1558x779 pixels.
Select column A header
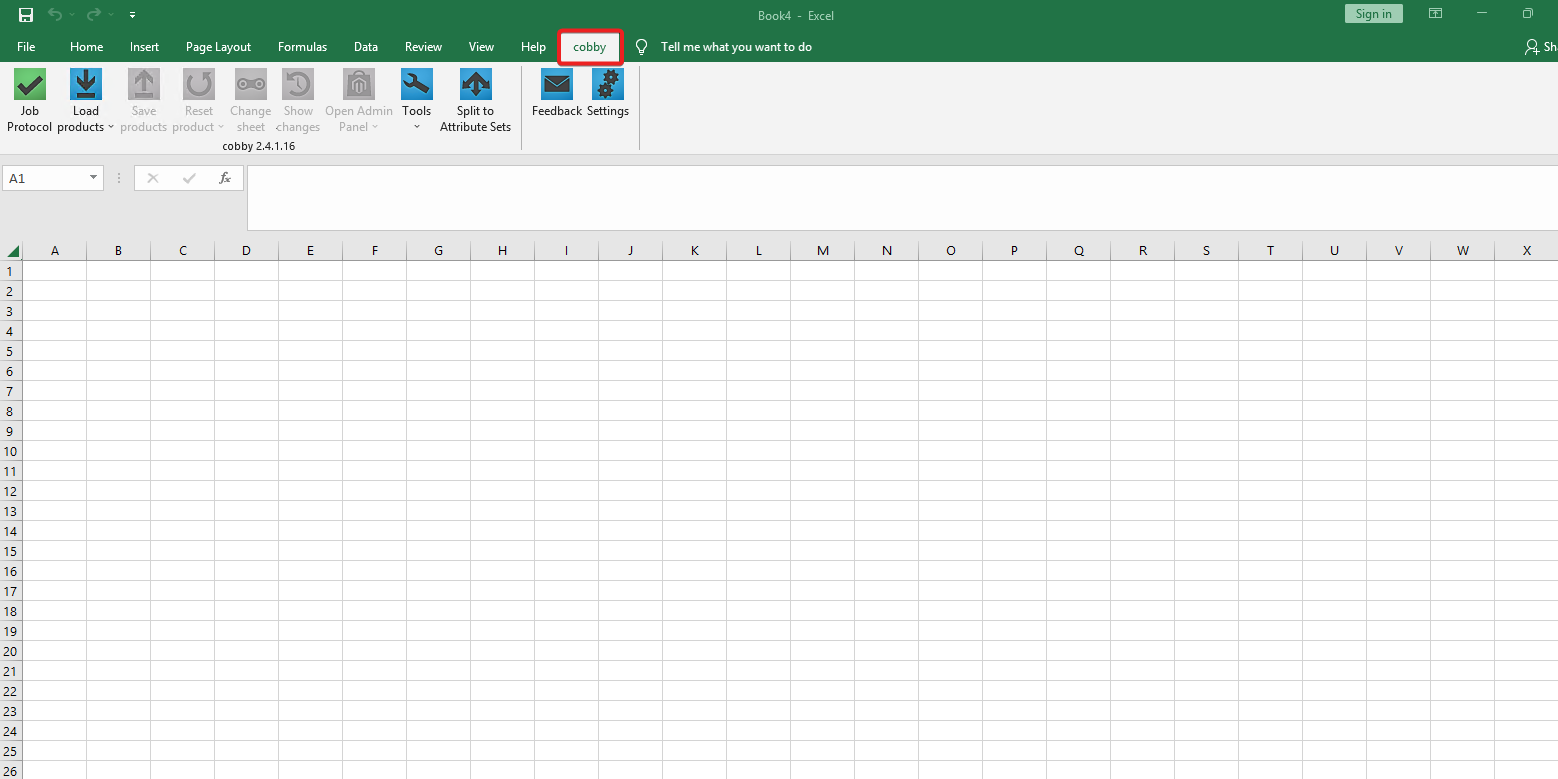[54, 250]
